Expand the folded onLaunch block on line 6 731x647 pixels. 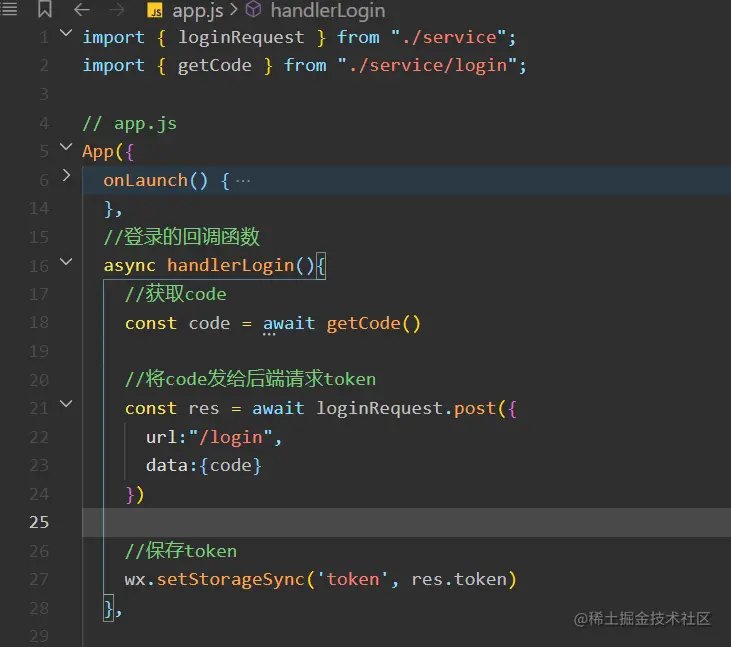[x=66, y=176]
